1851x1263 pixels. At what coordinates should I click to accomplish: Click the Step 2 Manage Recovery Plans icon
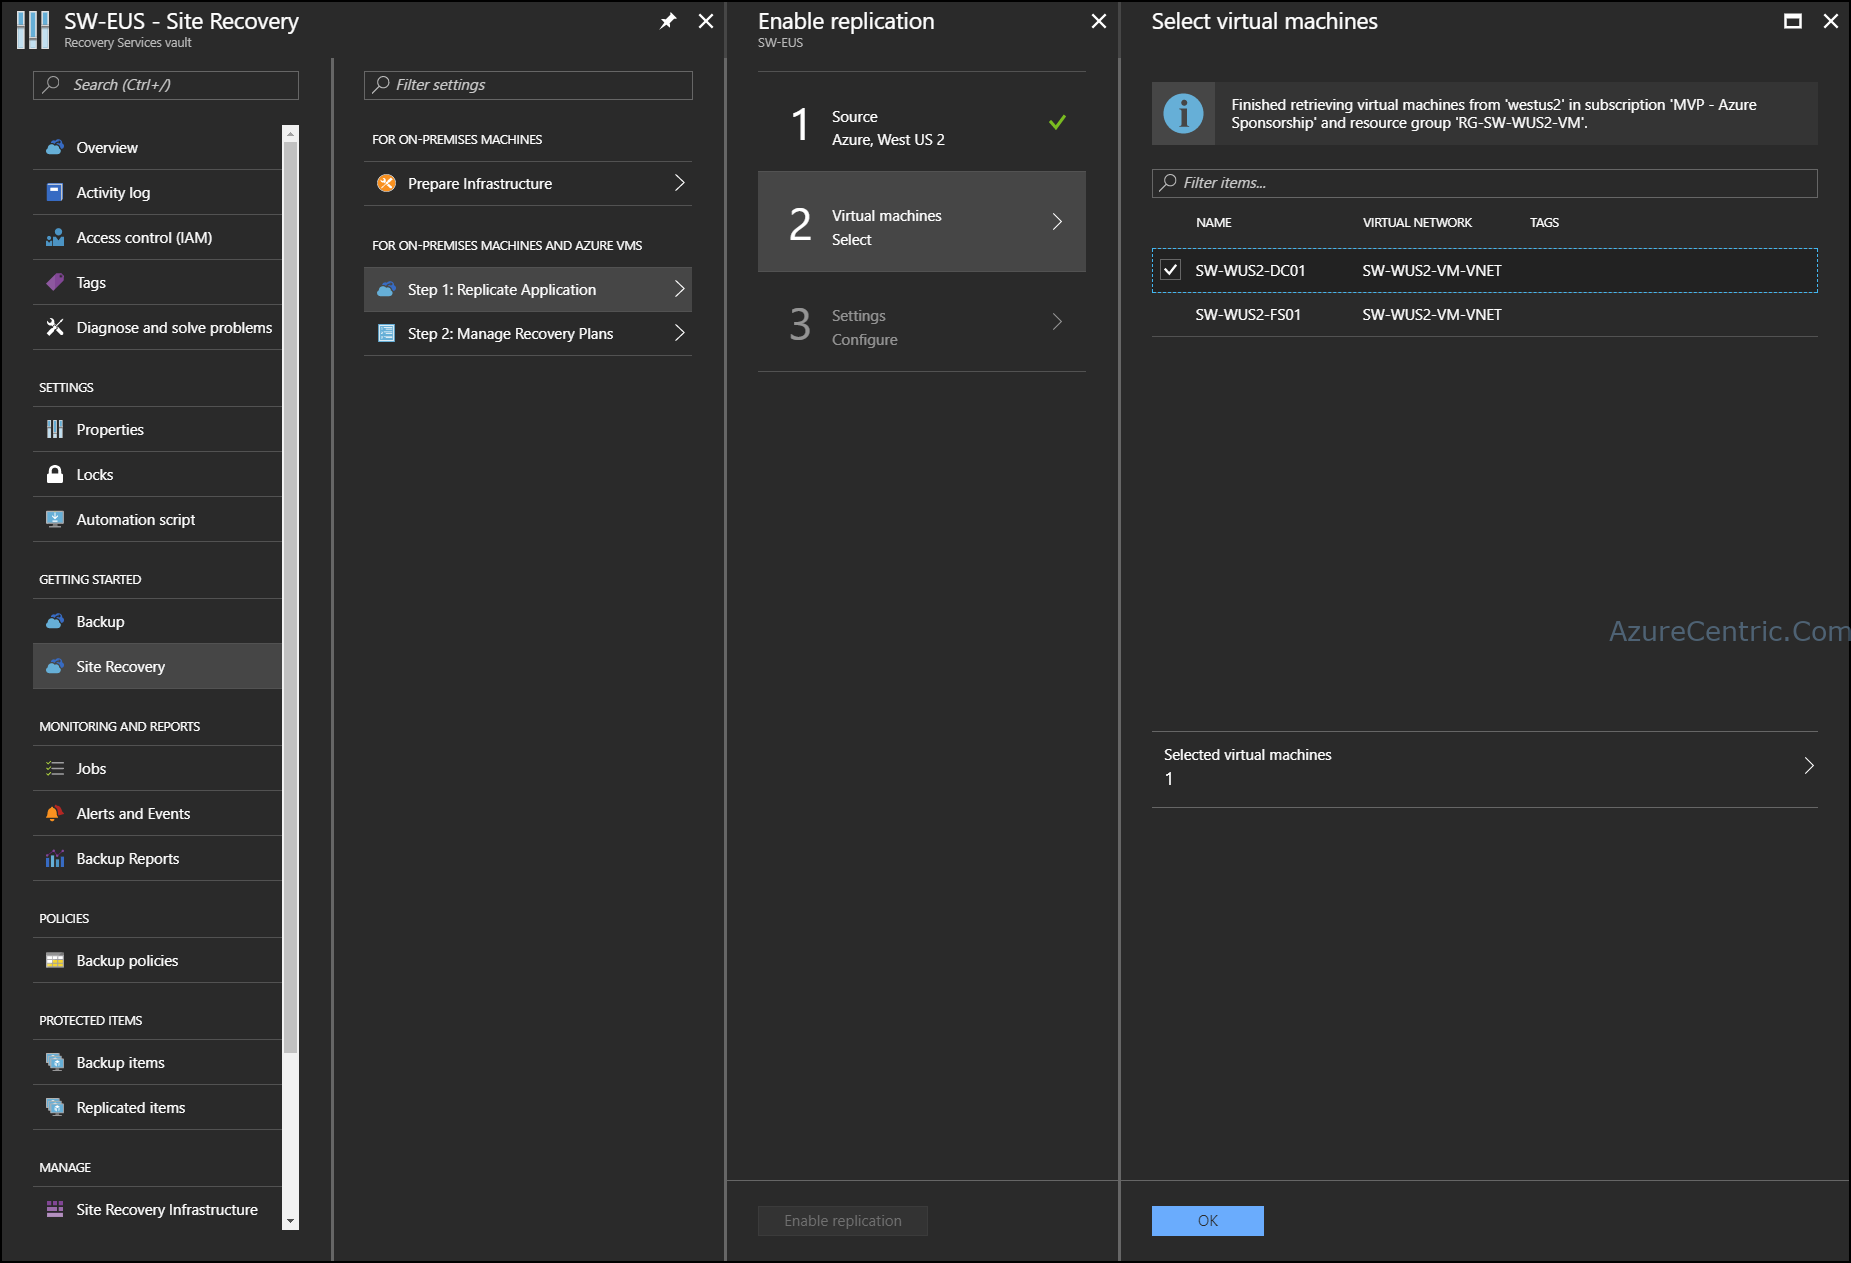(x=386, y=333)
